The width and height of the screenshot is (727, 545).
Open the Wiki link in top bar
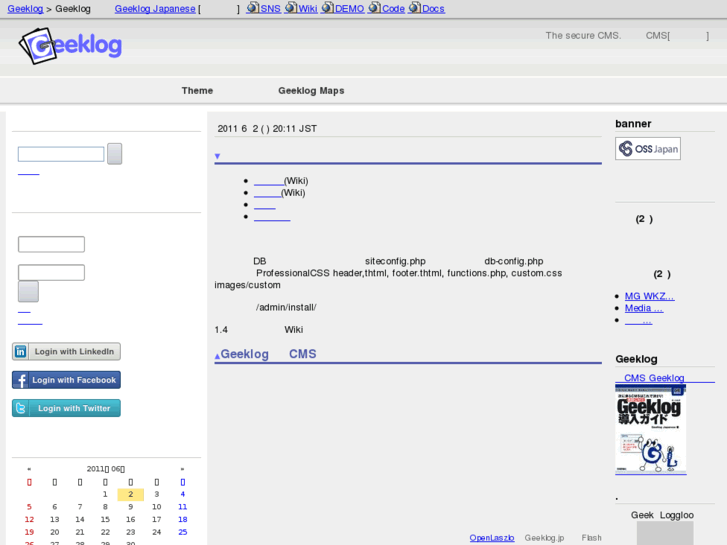coord(308,9)
